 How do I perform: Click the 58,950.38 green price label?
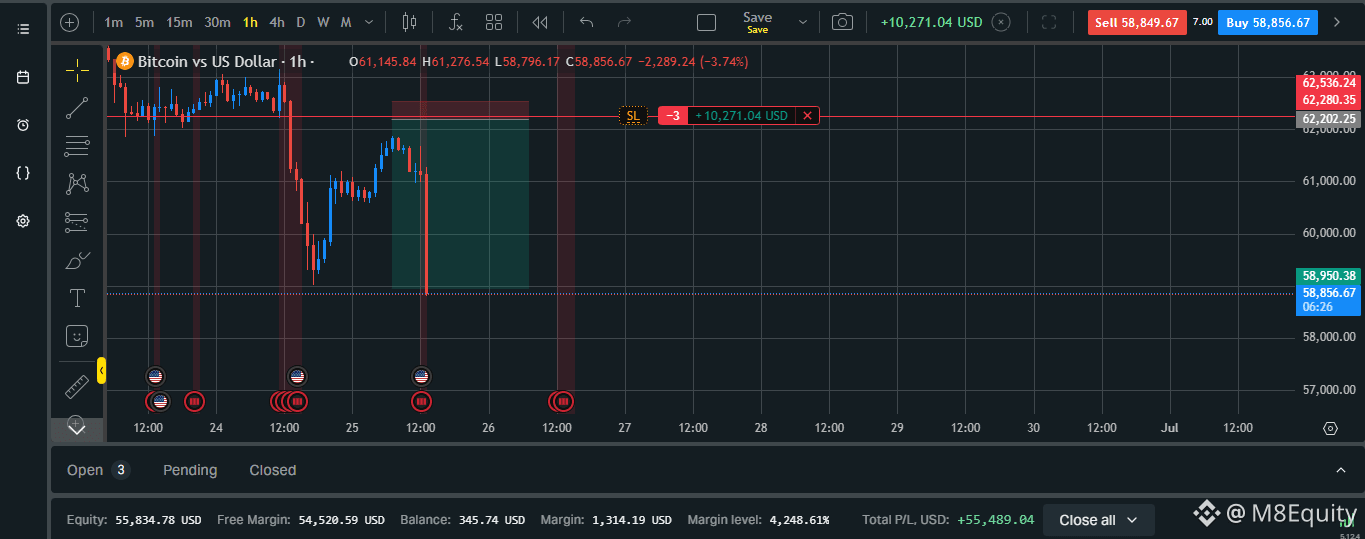[x=1329, y=275]
